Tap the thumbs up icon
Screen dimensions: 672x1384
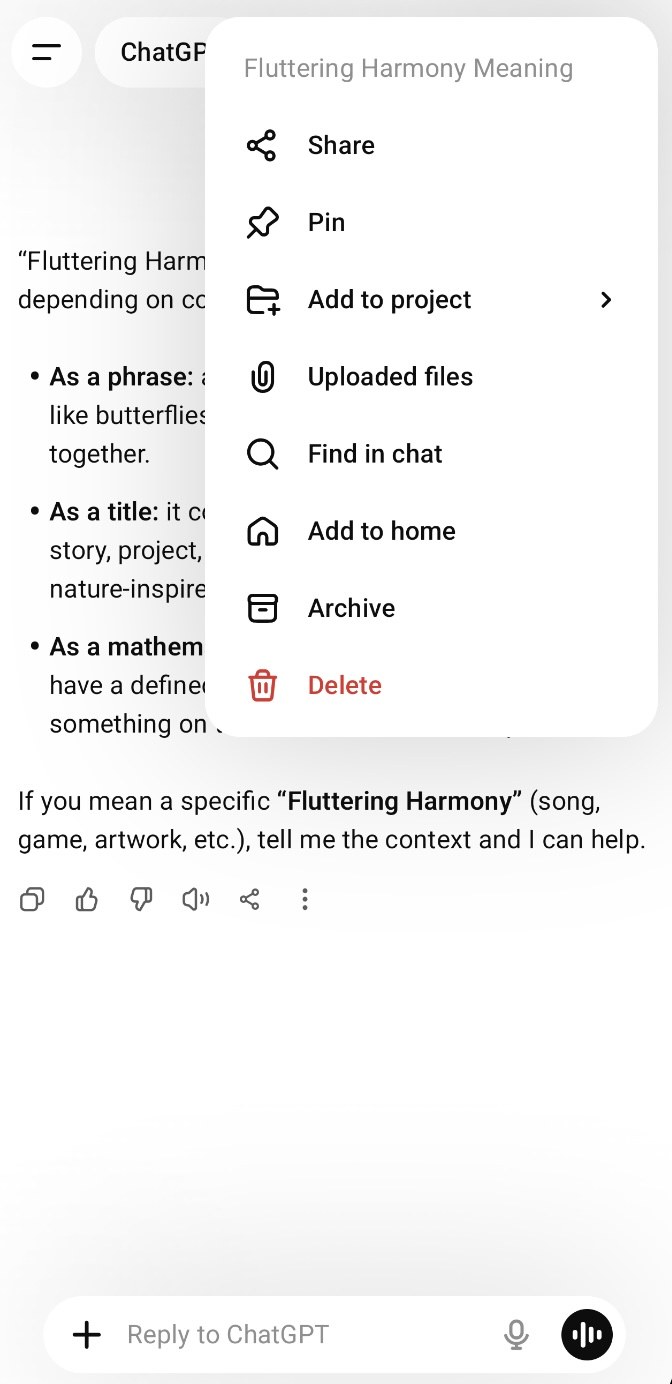click(x=87, y=900)
